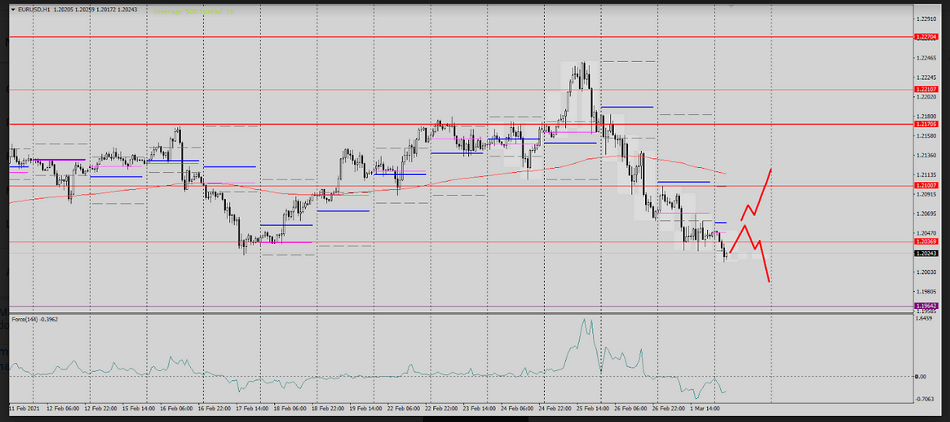Grab the divider between chart and Force window

[460, 313]
